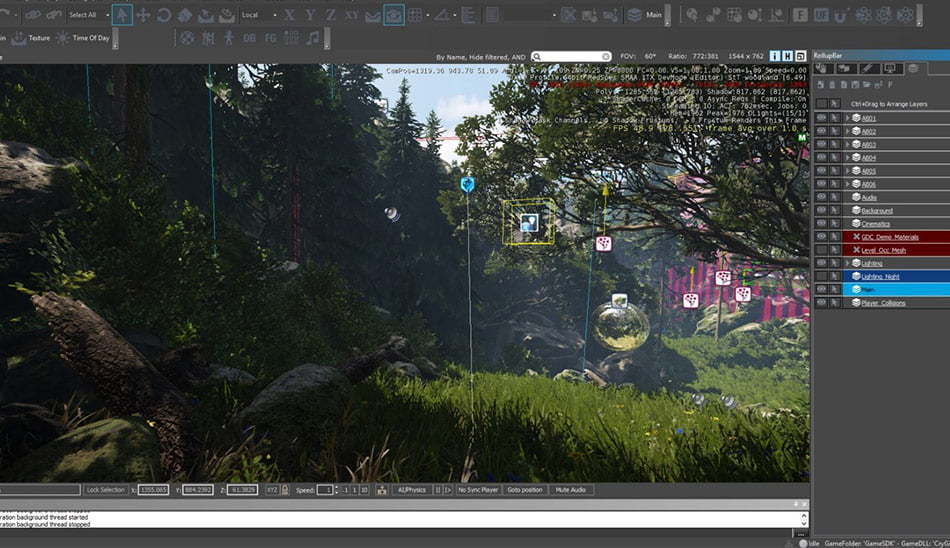Hide the Background layer with its eye

click(822, 210)
